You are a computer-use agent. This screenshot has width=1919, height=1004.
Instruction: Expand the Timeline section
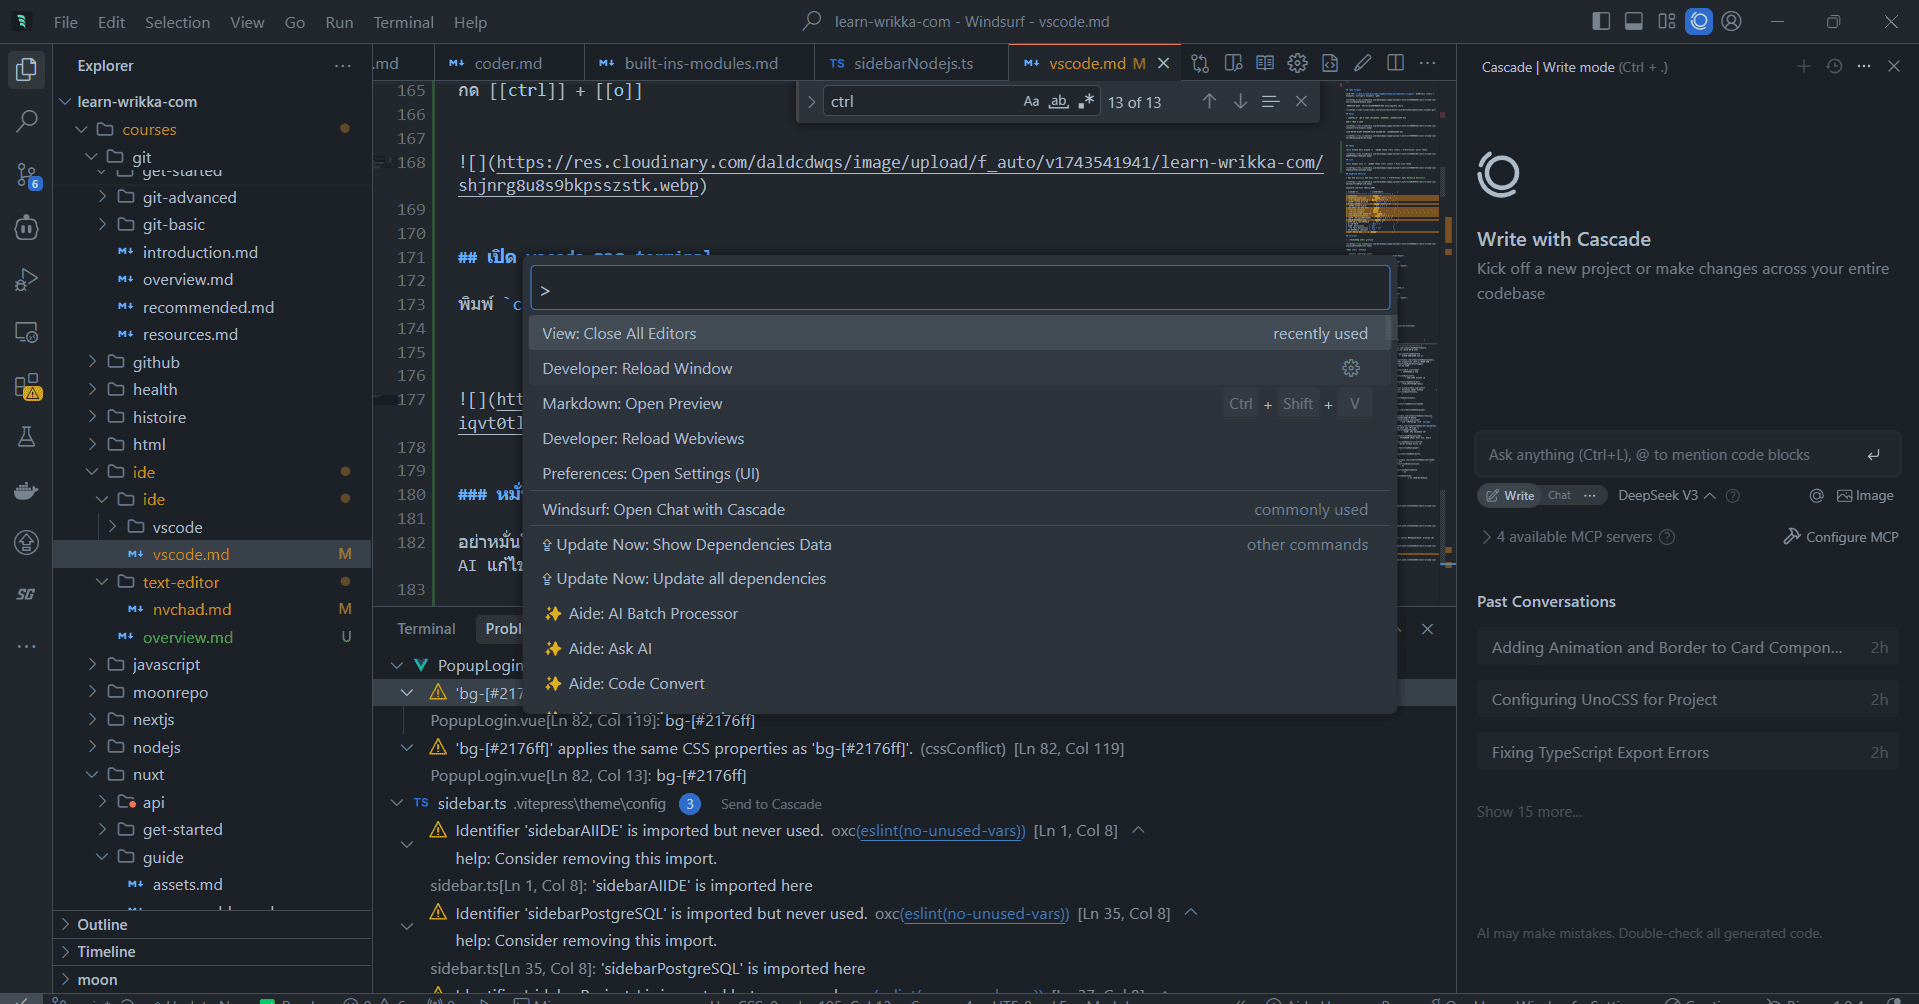coord(212,952)
